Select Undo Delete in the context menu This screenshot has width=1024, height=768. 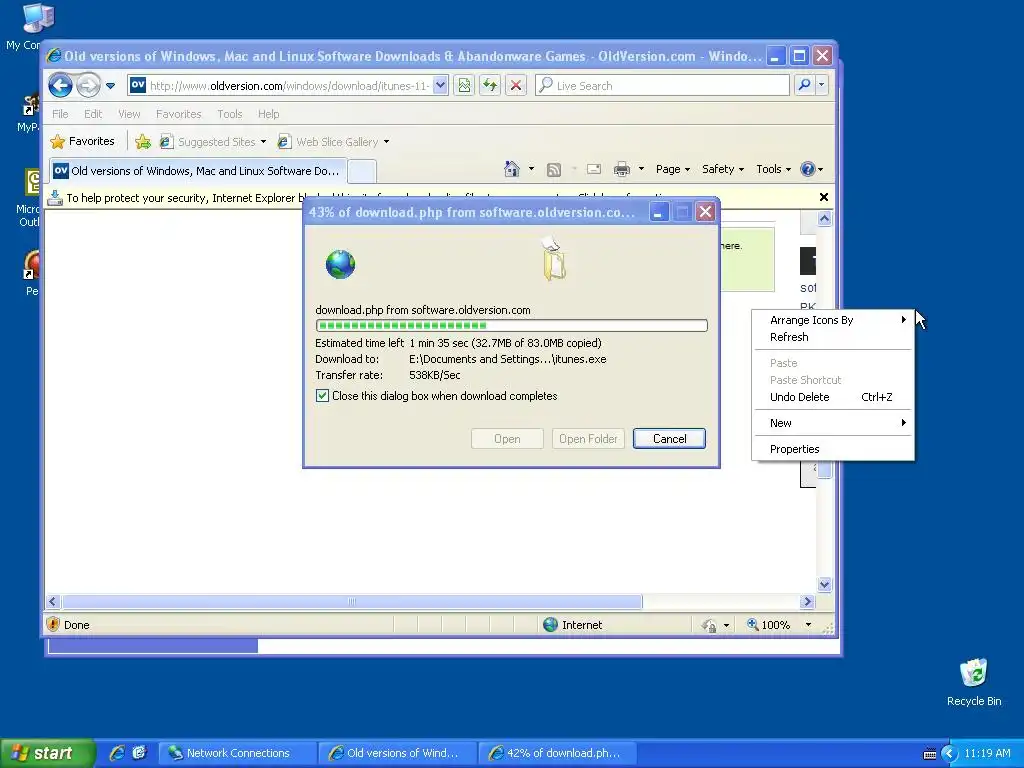coord(833,397)
